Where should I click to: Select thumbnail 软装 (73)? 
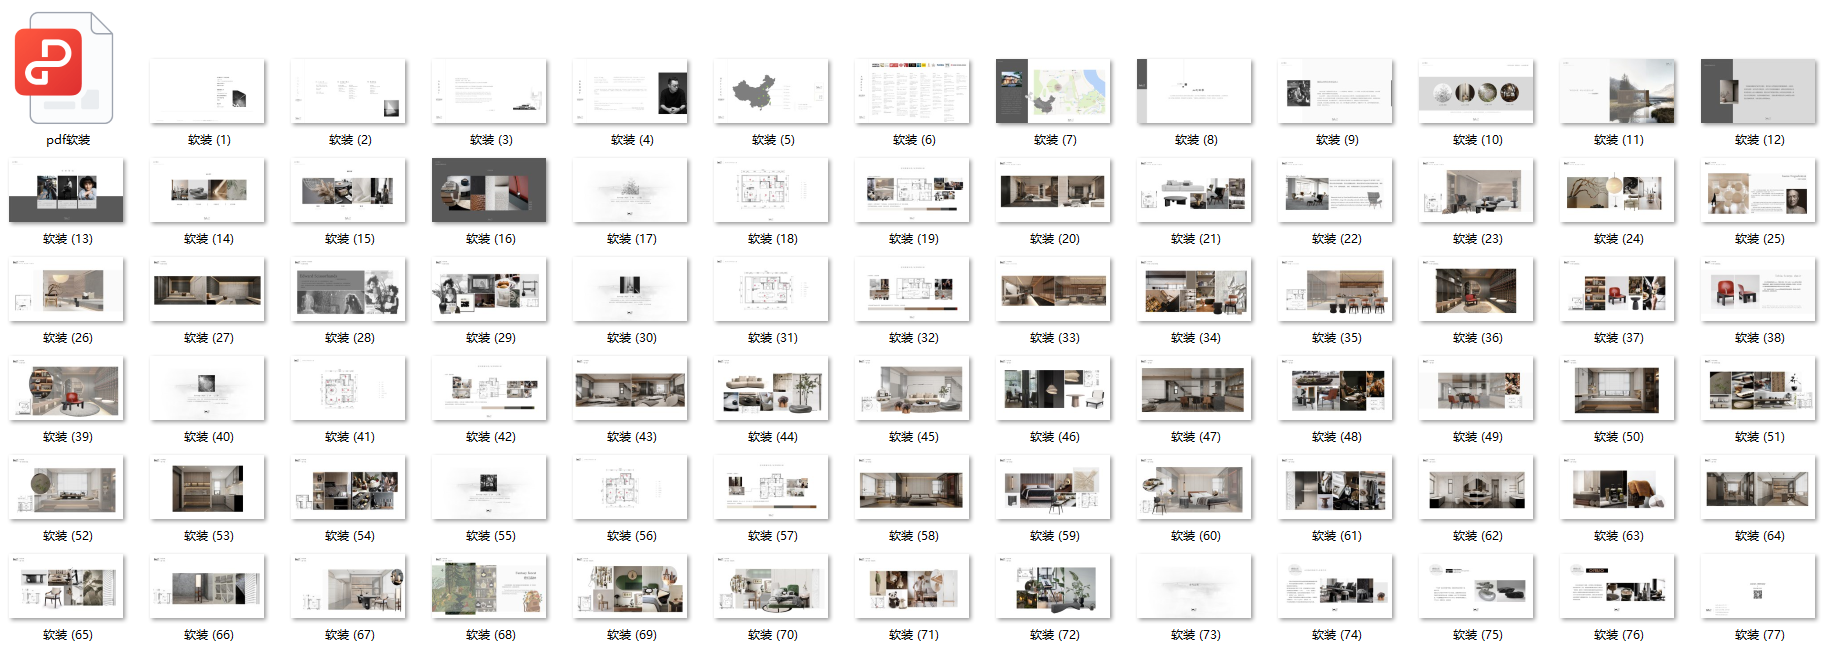[x=1194, y=586]
